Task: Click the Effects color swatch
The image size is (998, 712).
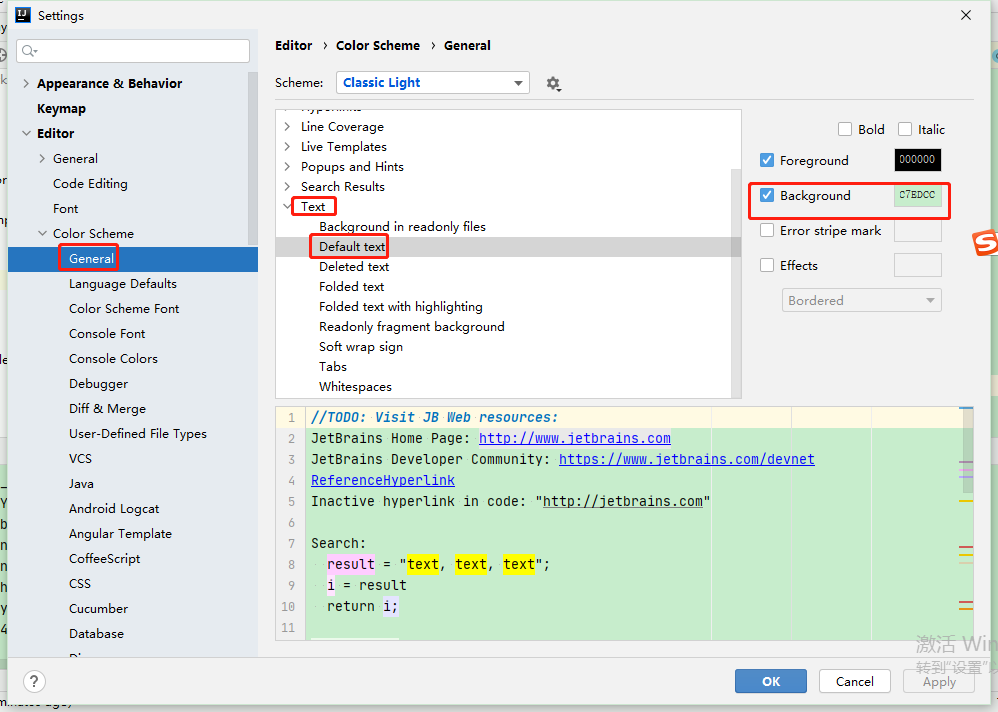Action: (917, 265)
